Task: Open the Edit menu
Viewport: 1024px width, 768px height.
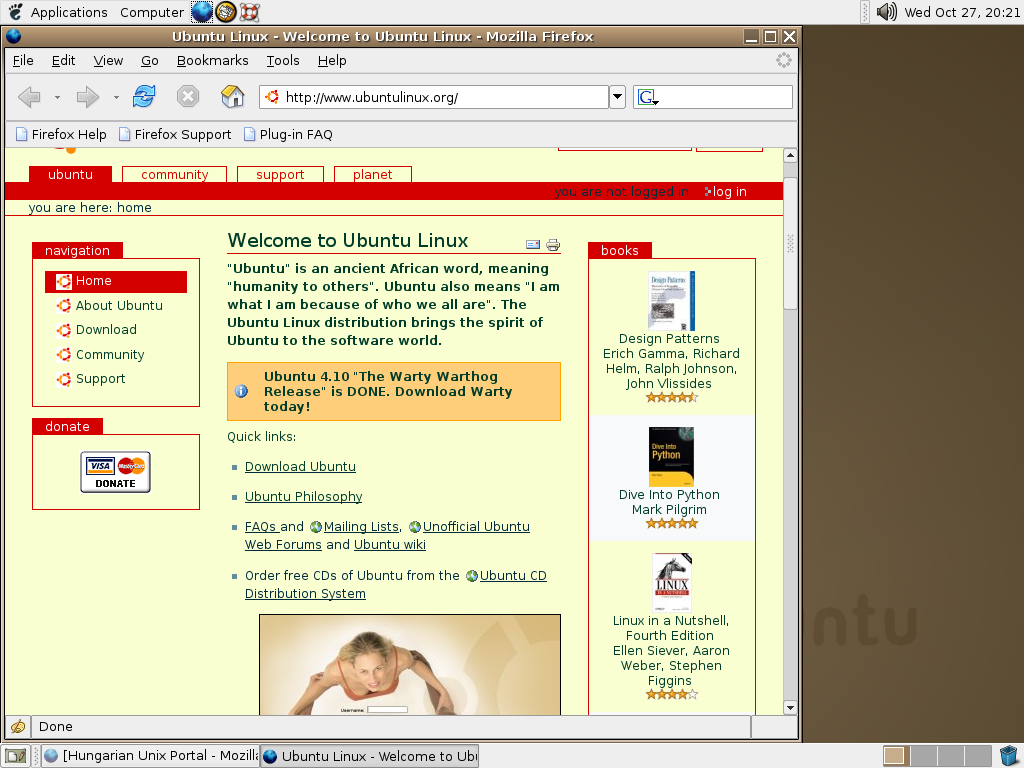Action: point(63,61)
